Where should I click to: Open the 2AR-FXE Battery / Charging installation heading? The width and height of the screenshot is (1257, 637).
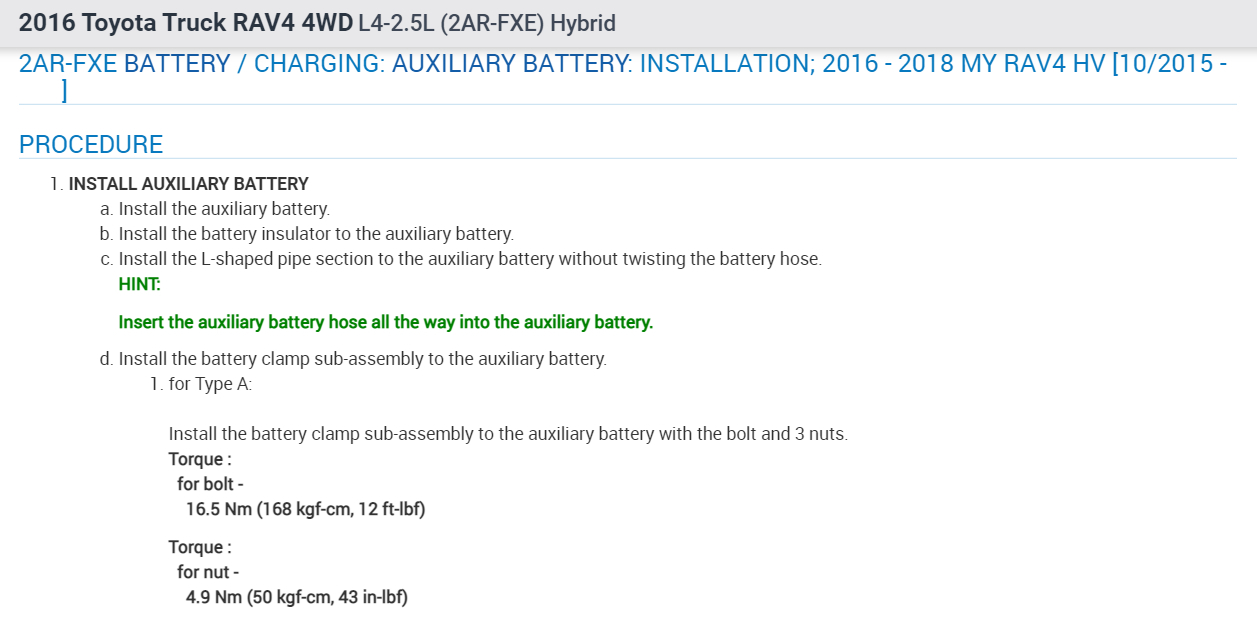click(622, 64)
